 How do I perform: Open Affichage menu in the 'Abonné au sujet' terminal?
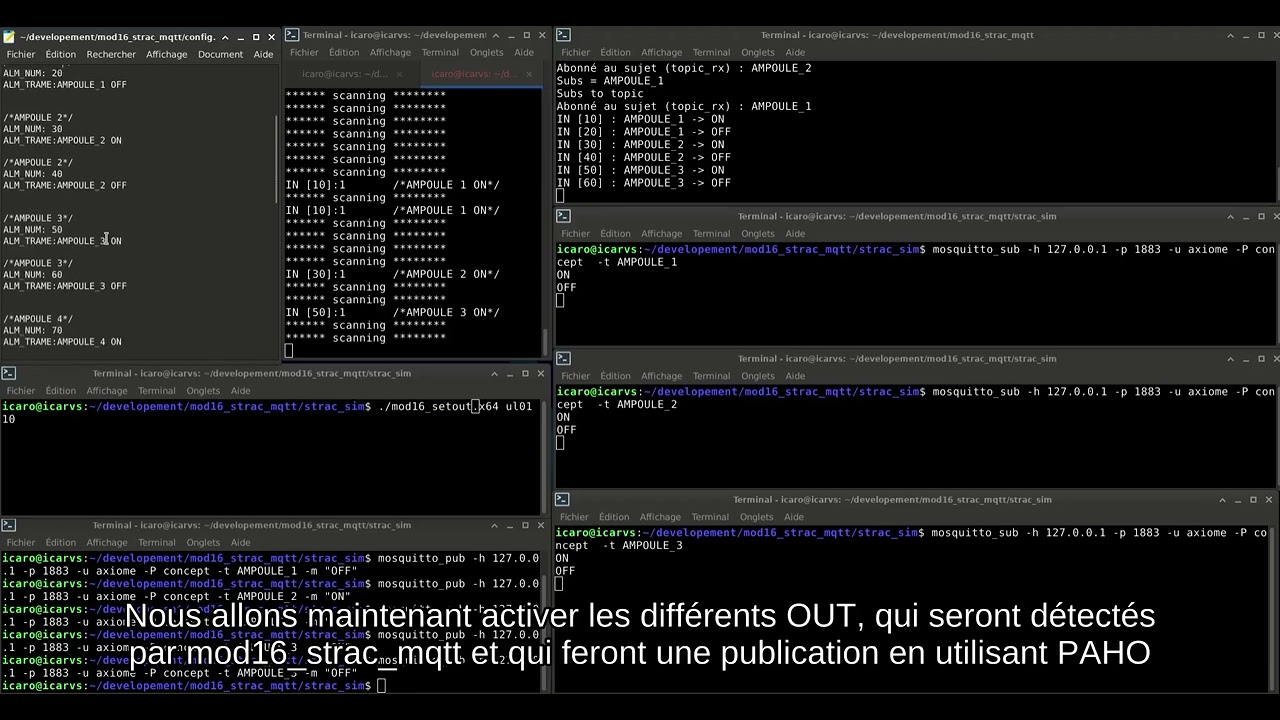point(661,52)
